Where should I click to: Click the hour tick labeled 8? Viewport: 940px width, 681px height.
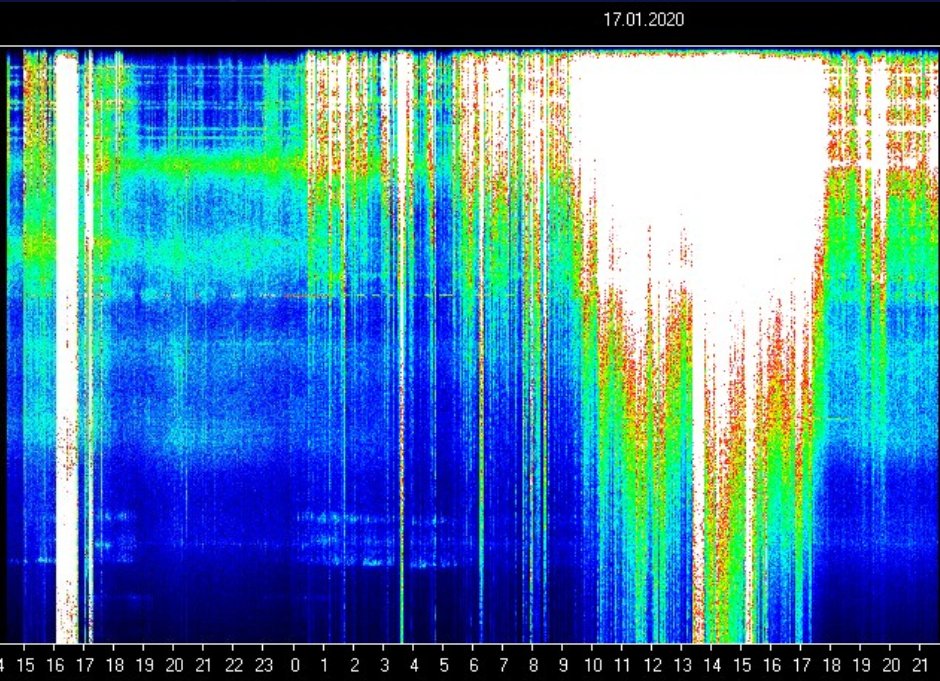click(533, 665)
